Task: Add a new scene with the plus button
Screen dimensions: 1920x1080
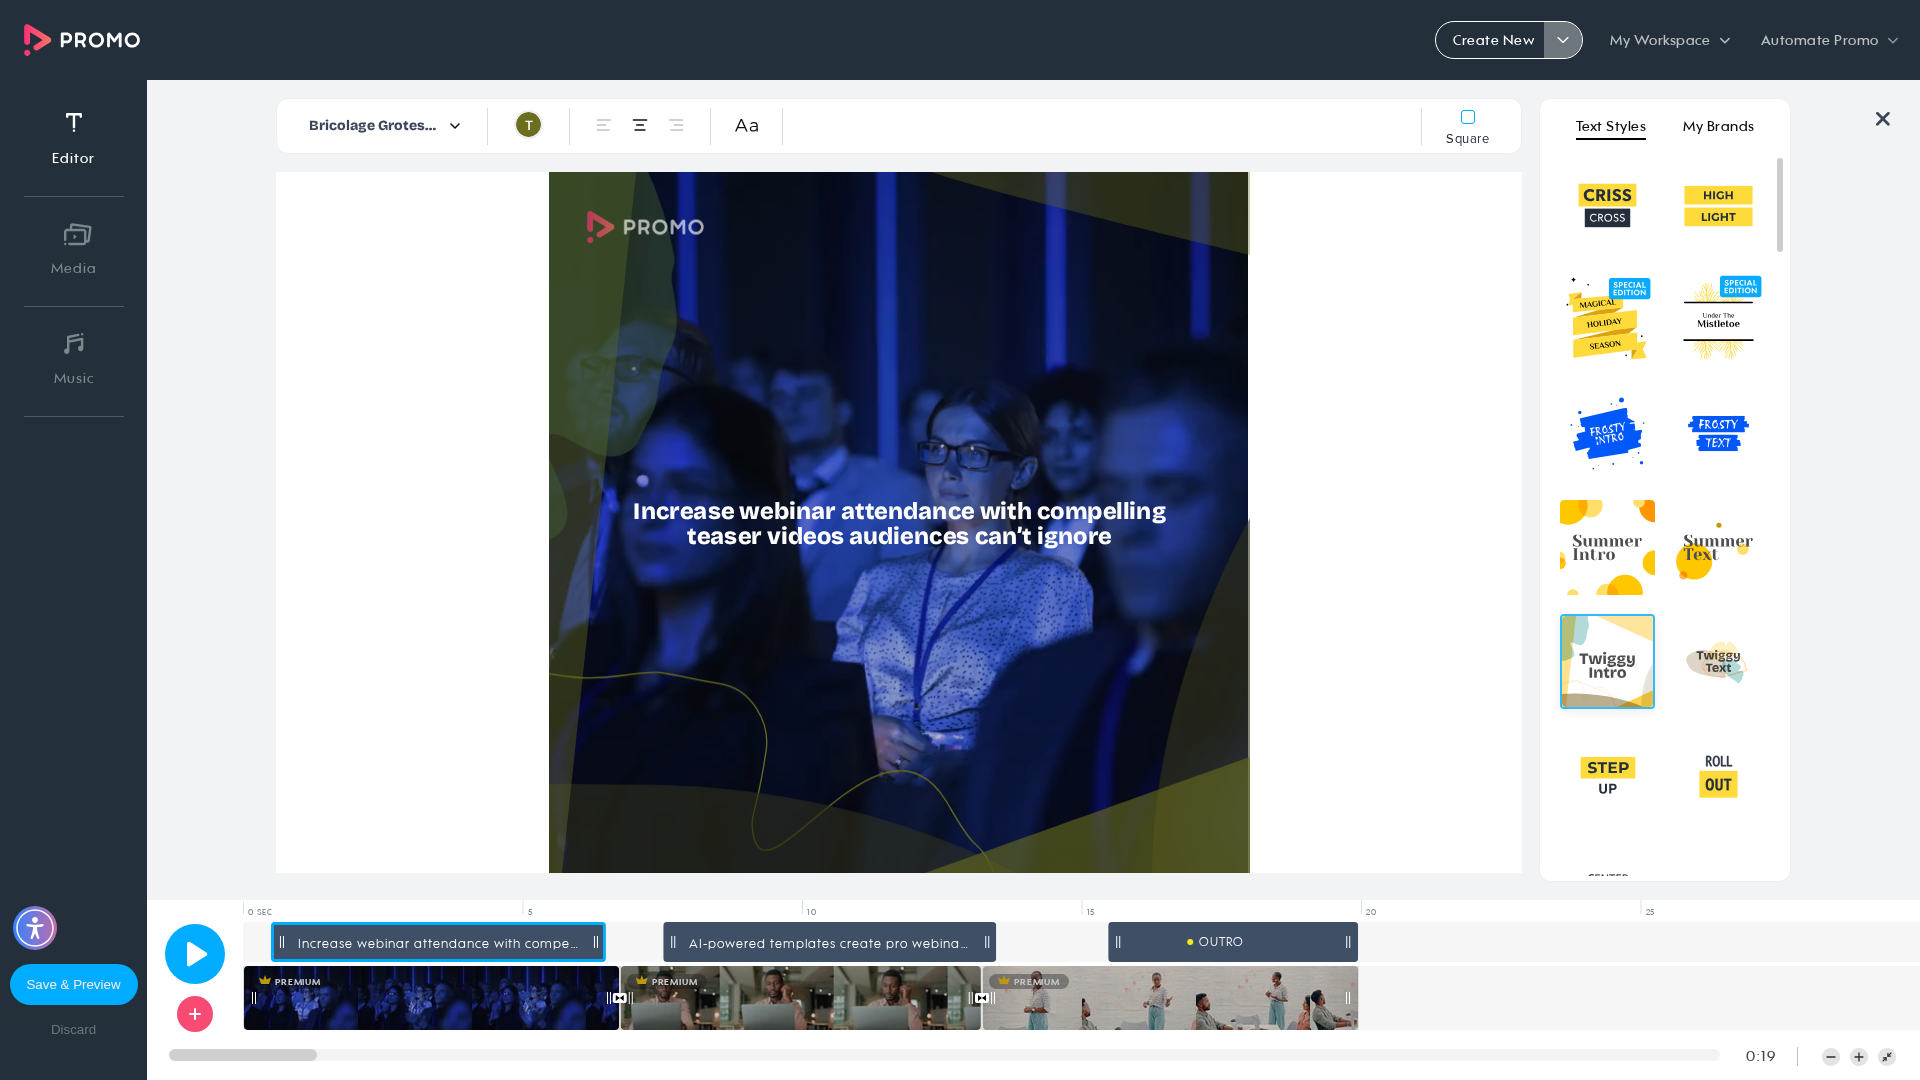Action: [195, 1014]
